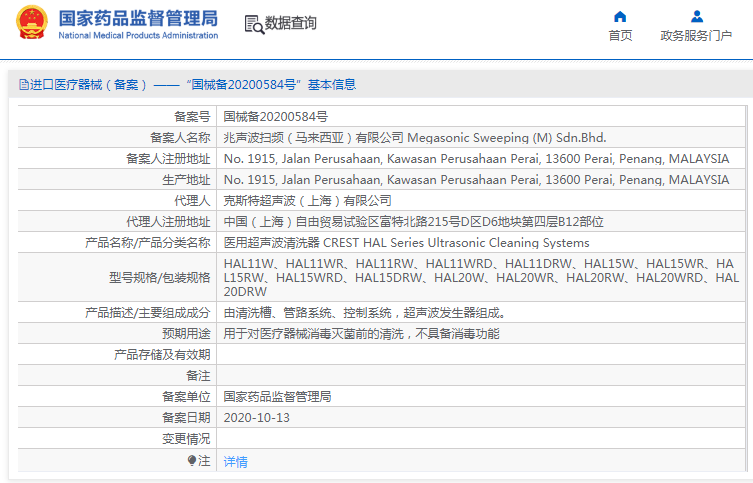
Task: Select the 备案人注册地址 label
Action: pyautogui.click(x=168, y=159)
